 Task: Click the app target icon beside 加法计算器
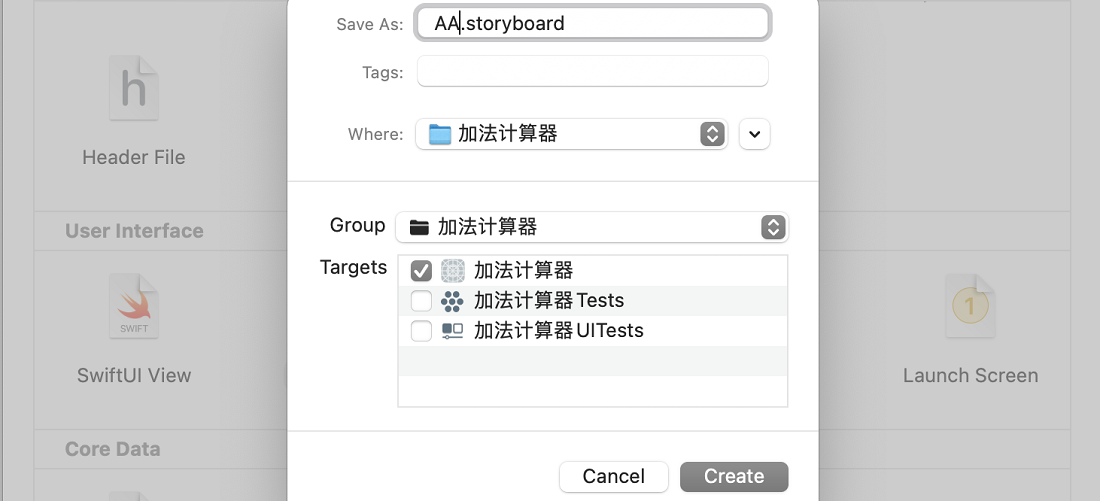tap(453, 270)
